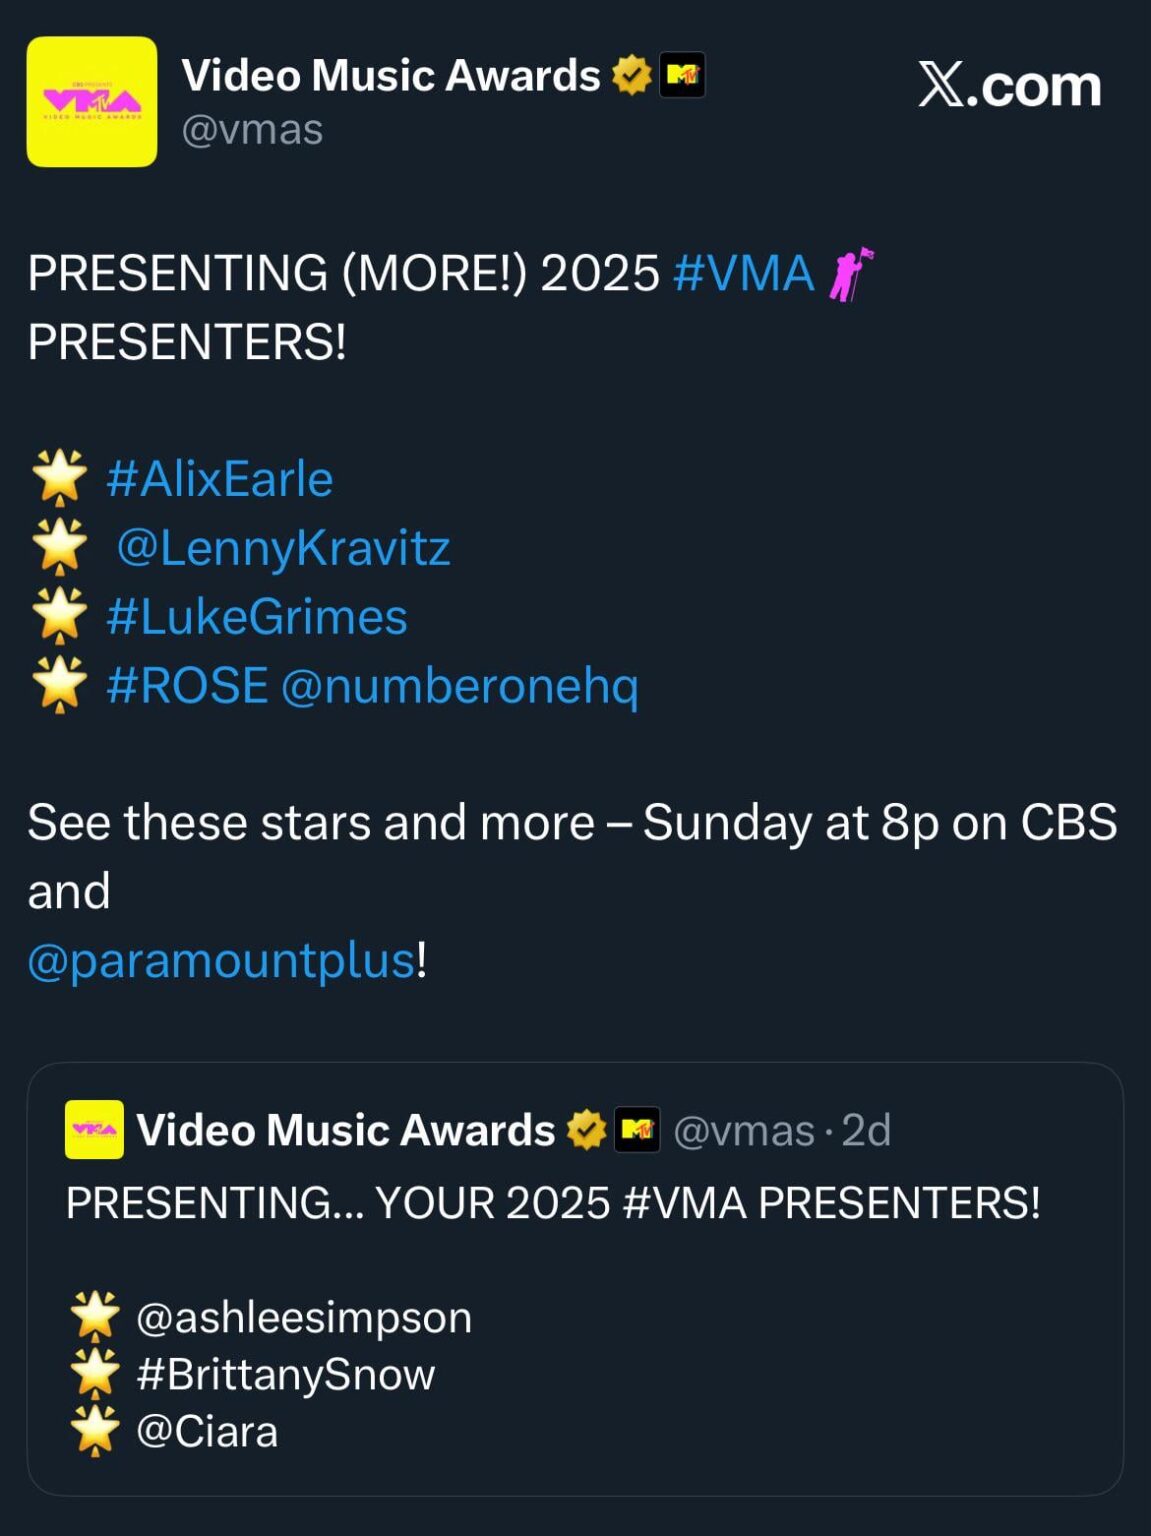Click the 2d timestamp on quoted tweet
The image size is (1151, 1536).
coord(865,1128)
